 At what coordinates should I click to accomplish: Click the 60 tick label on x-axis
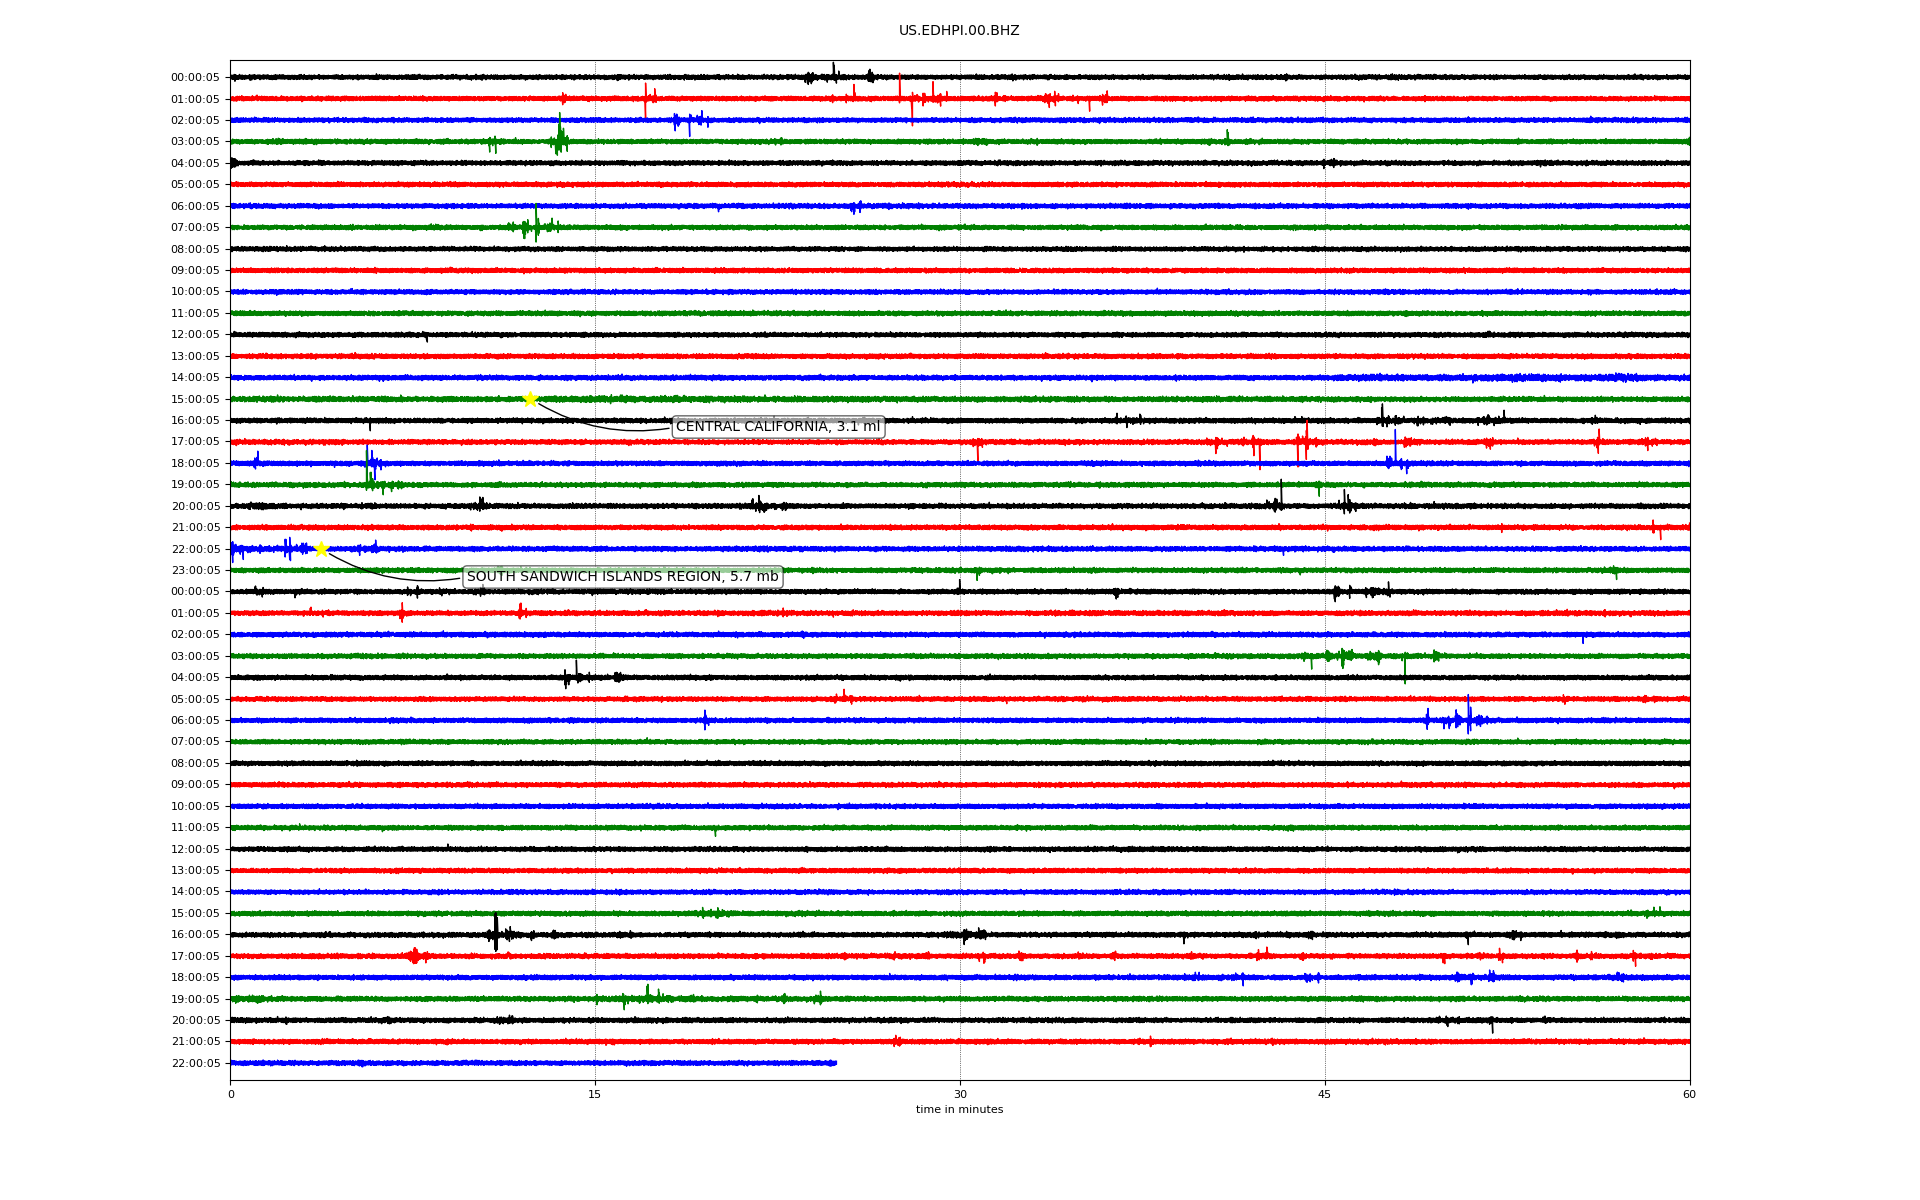pos(1689,1094)
